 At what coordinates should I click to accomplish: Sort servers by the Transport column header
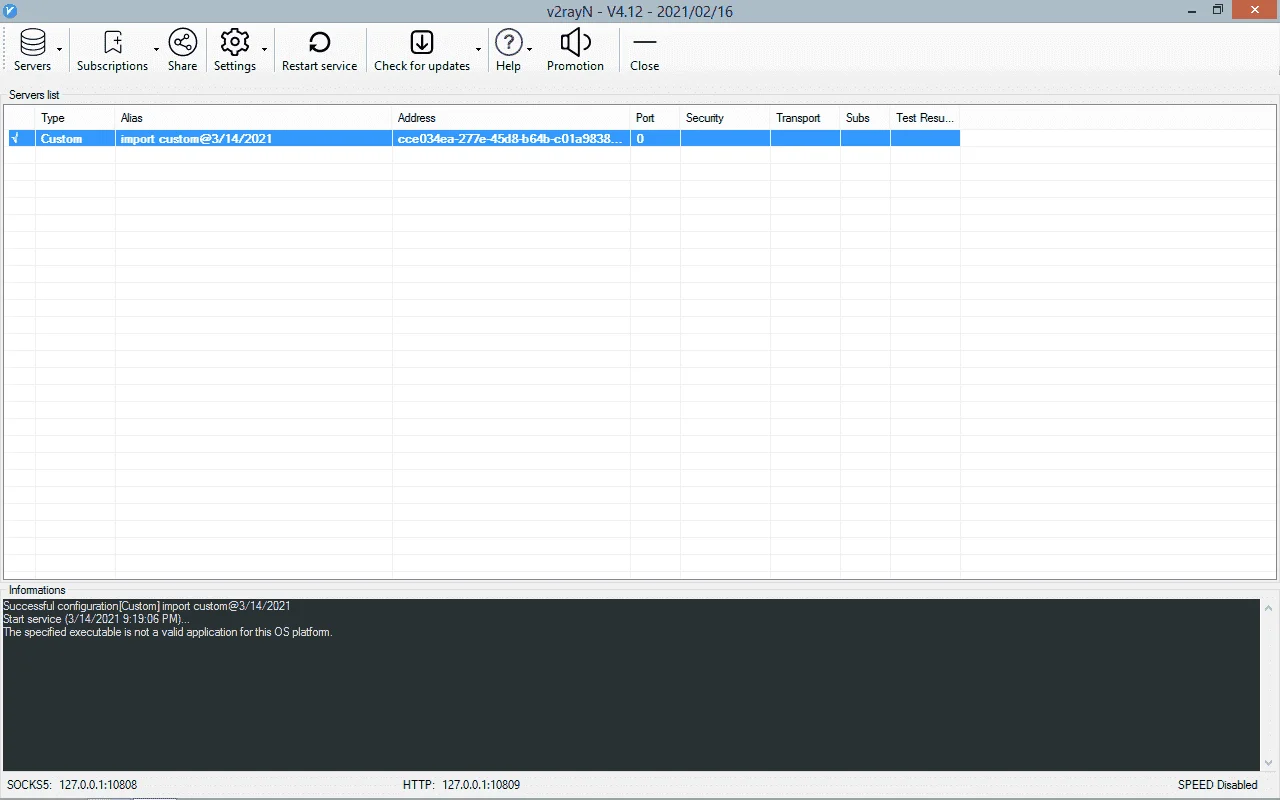pos(805,118)
